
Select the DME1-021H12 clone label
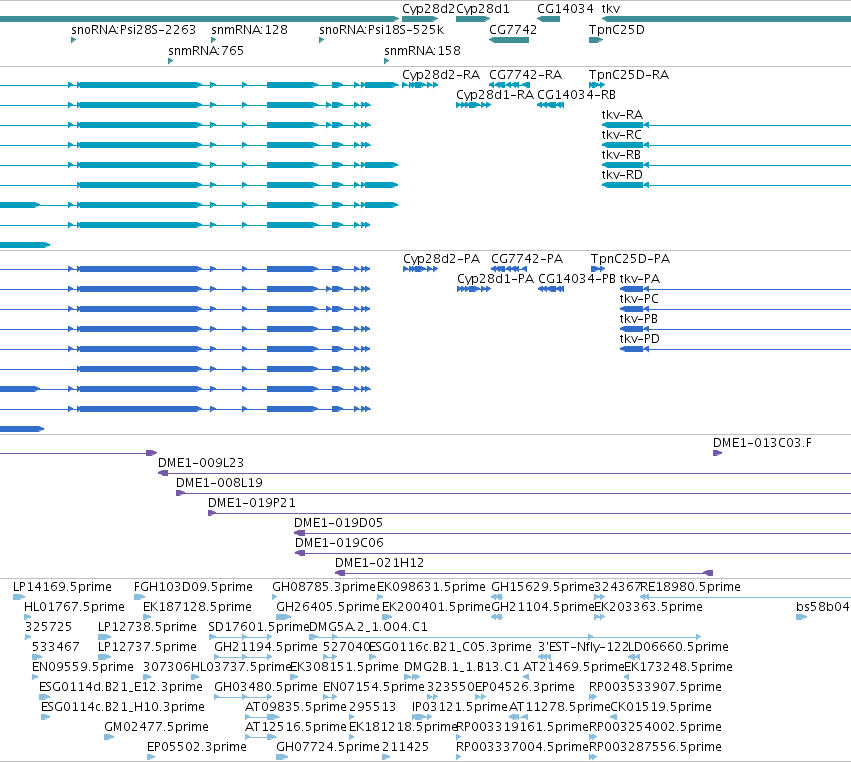click(379, 563)
